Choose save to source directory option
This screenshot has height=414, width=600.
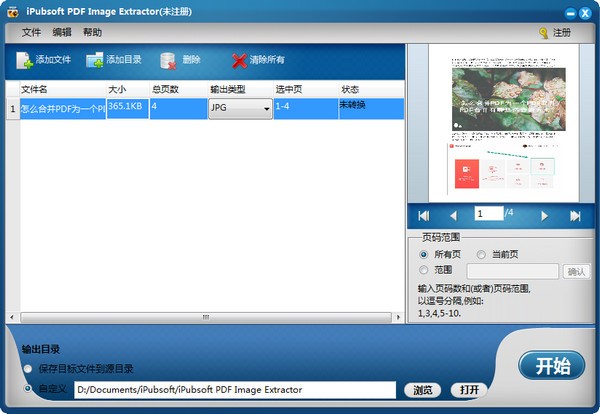click(x=28, y=369)
